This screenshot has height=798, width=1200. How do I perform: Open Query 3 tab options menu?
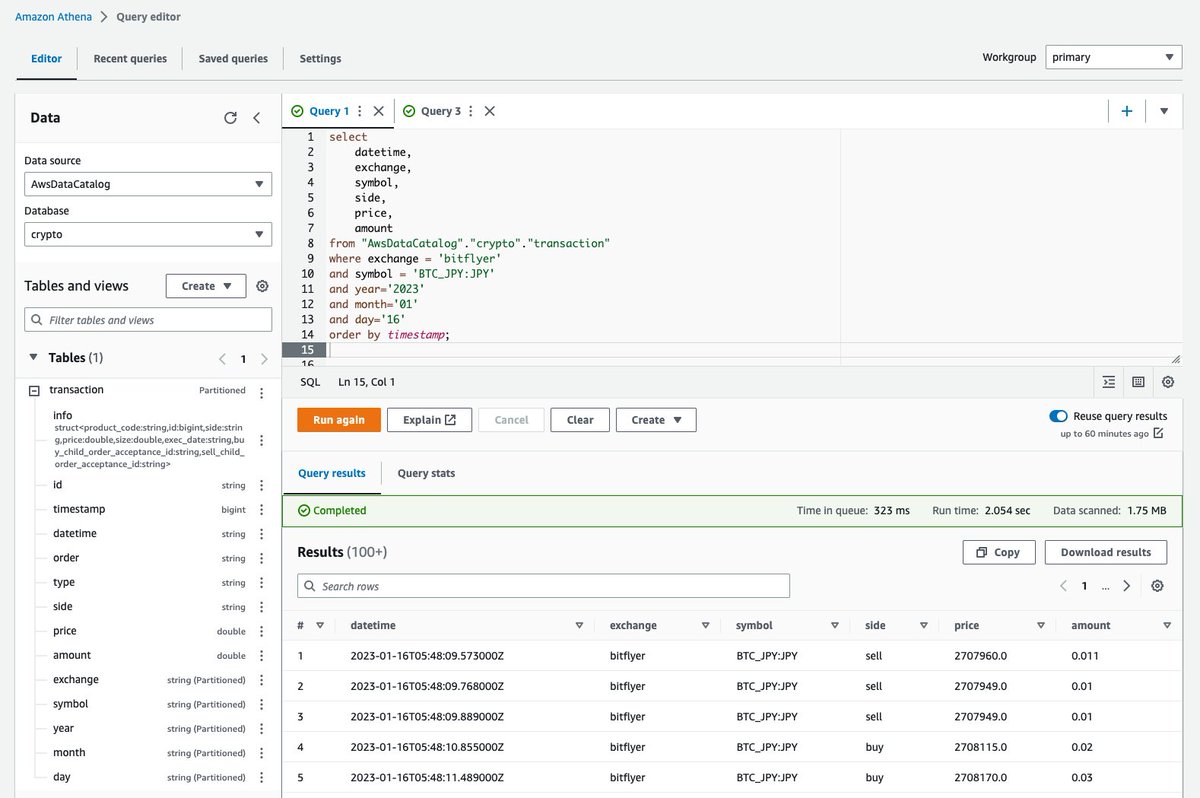coord(471,111)
